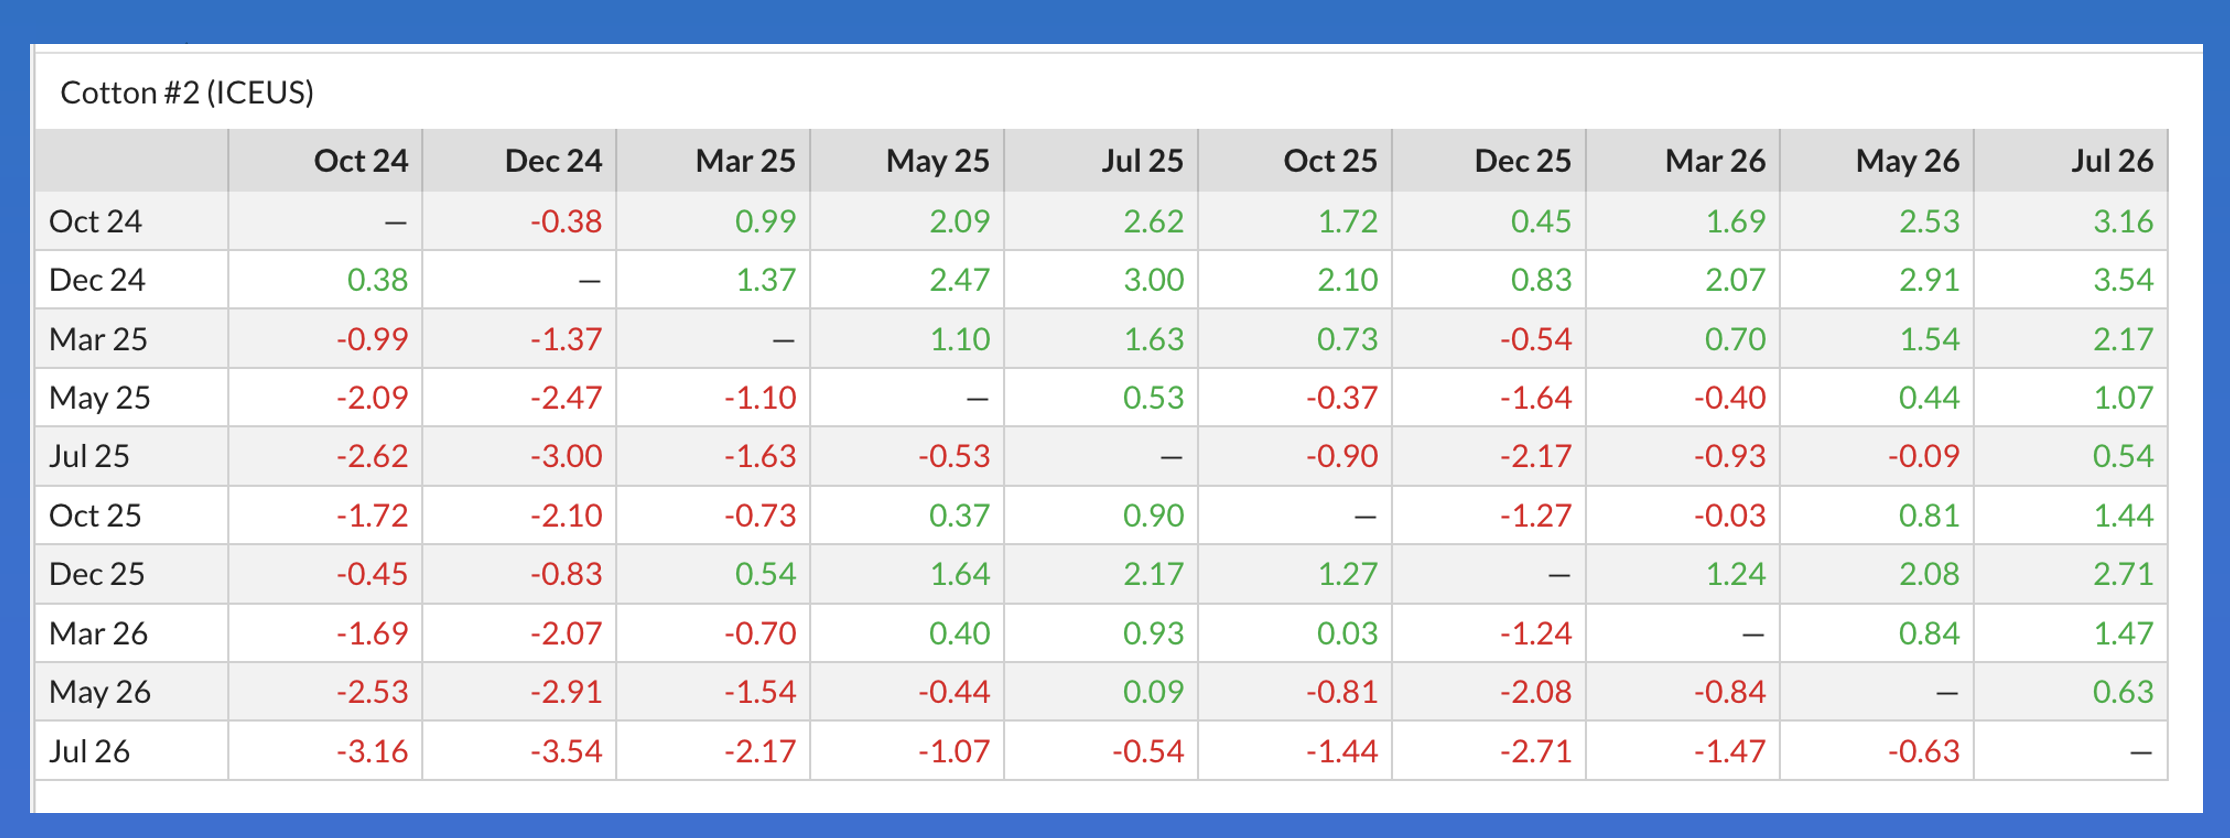Screen dimensions: 2230x838
Task: Click the 3.54 value in Dec 24 row
Action: tap(2123, 280)
